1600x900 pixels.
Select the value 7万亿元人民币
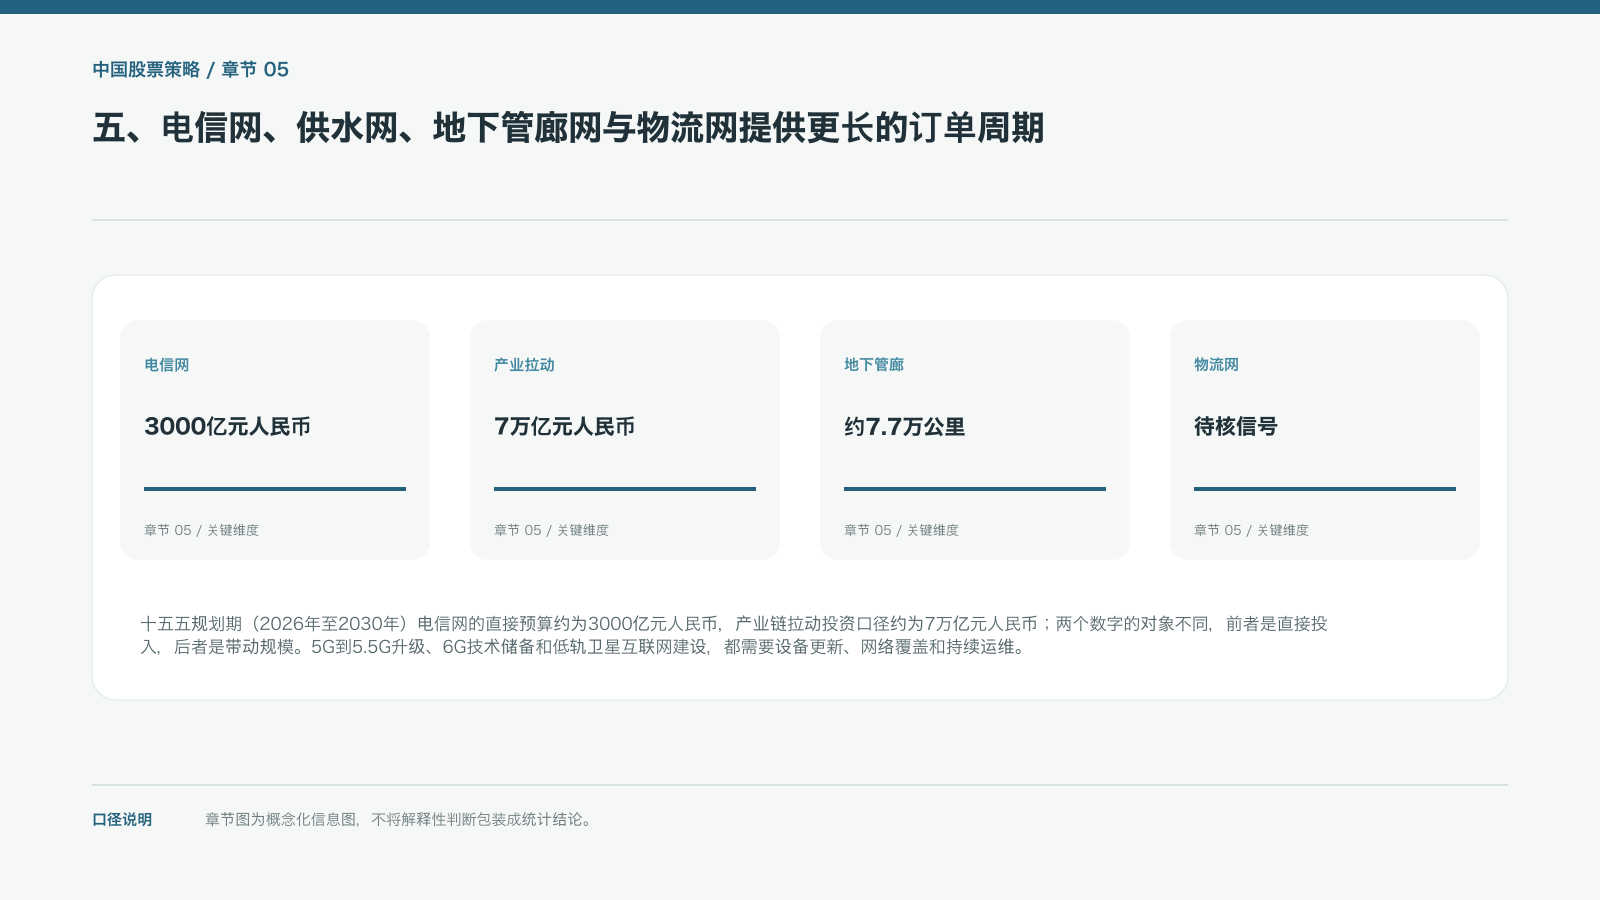pyautogui.click(x=565, y=427)
